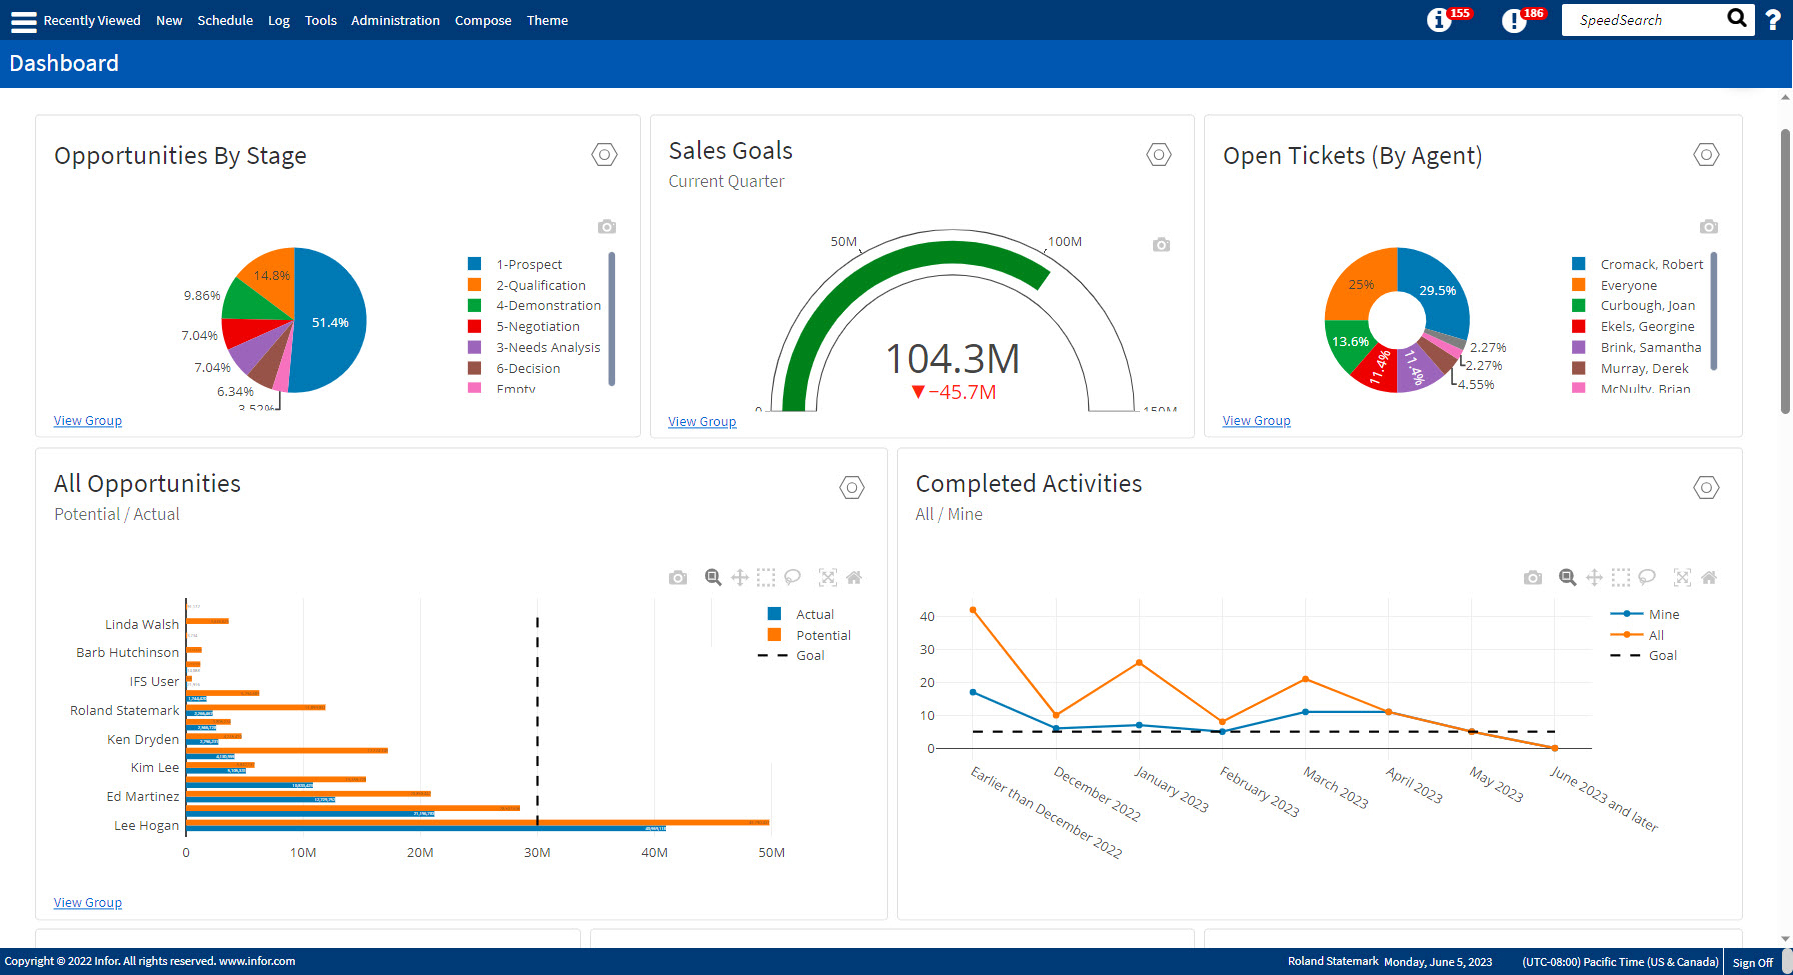Viewport: 1793px width, 975px height.
Task: Select the Pan tool on Completed Activities chart
Action: [1595, 577]
